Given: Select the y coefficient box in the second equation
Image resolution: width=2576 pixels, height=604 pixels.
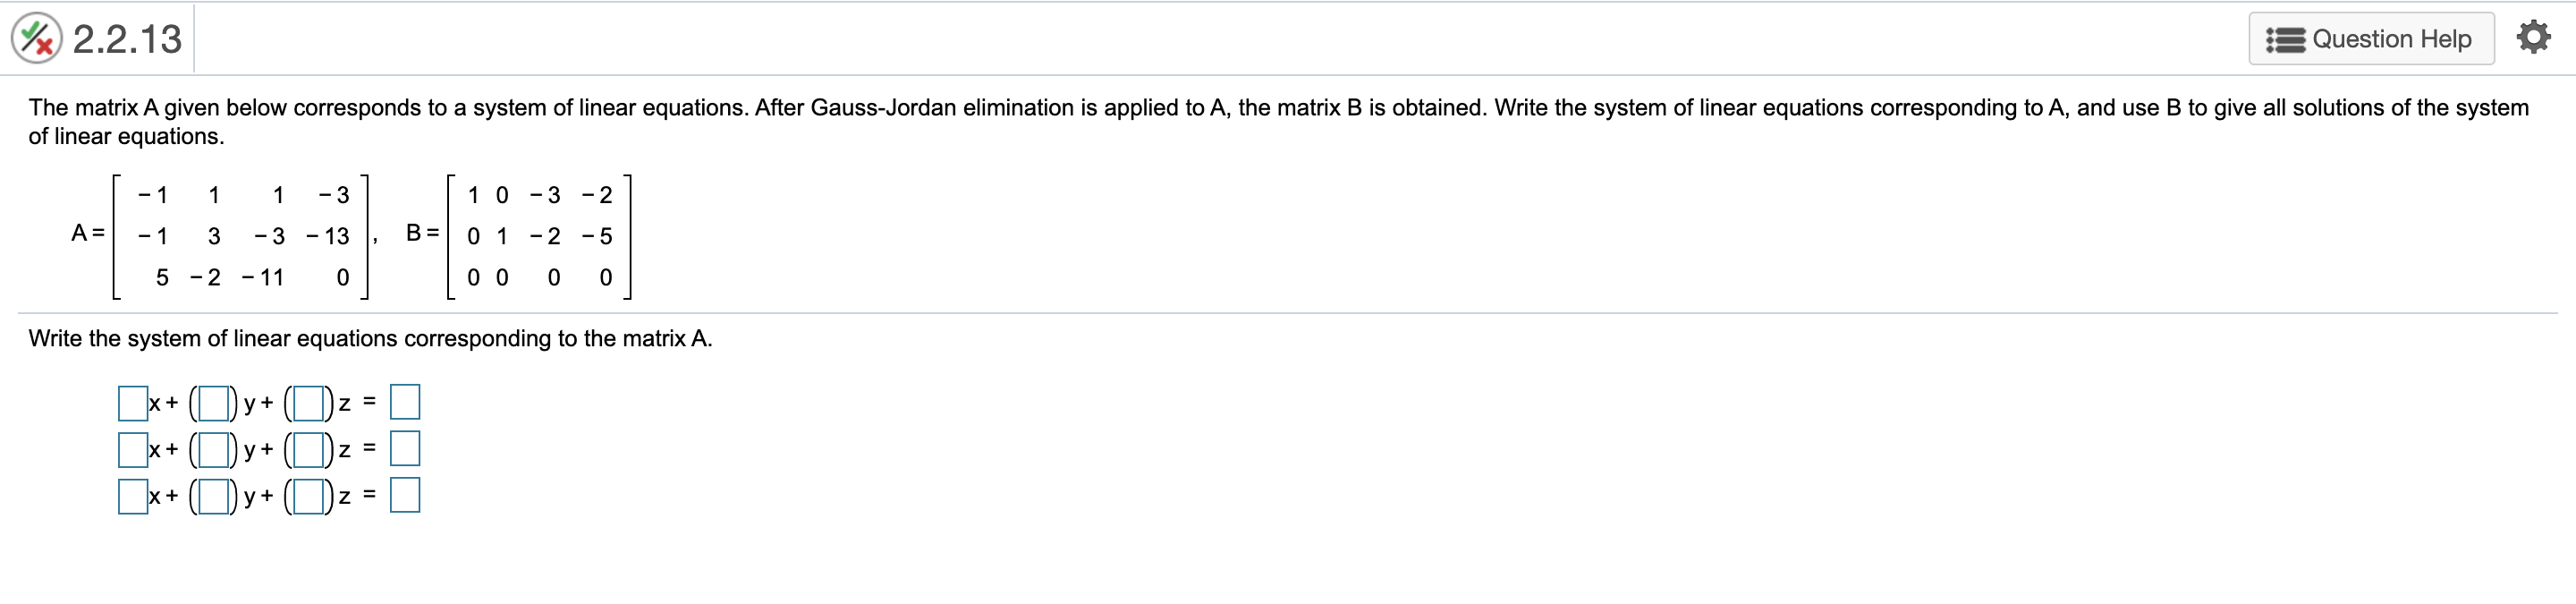Looking at the screenshot, I should click(x=214, y=450).
